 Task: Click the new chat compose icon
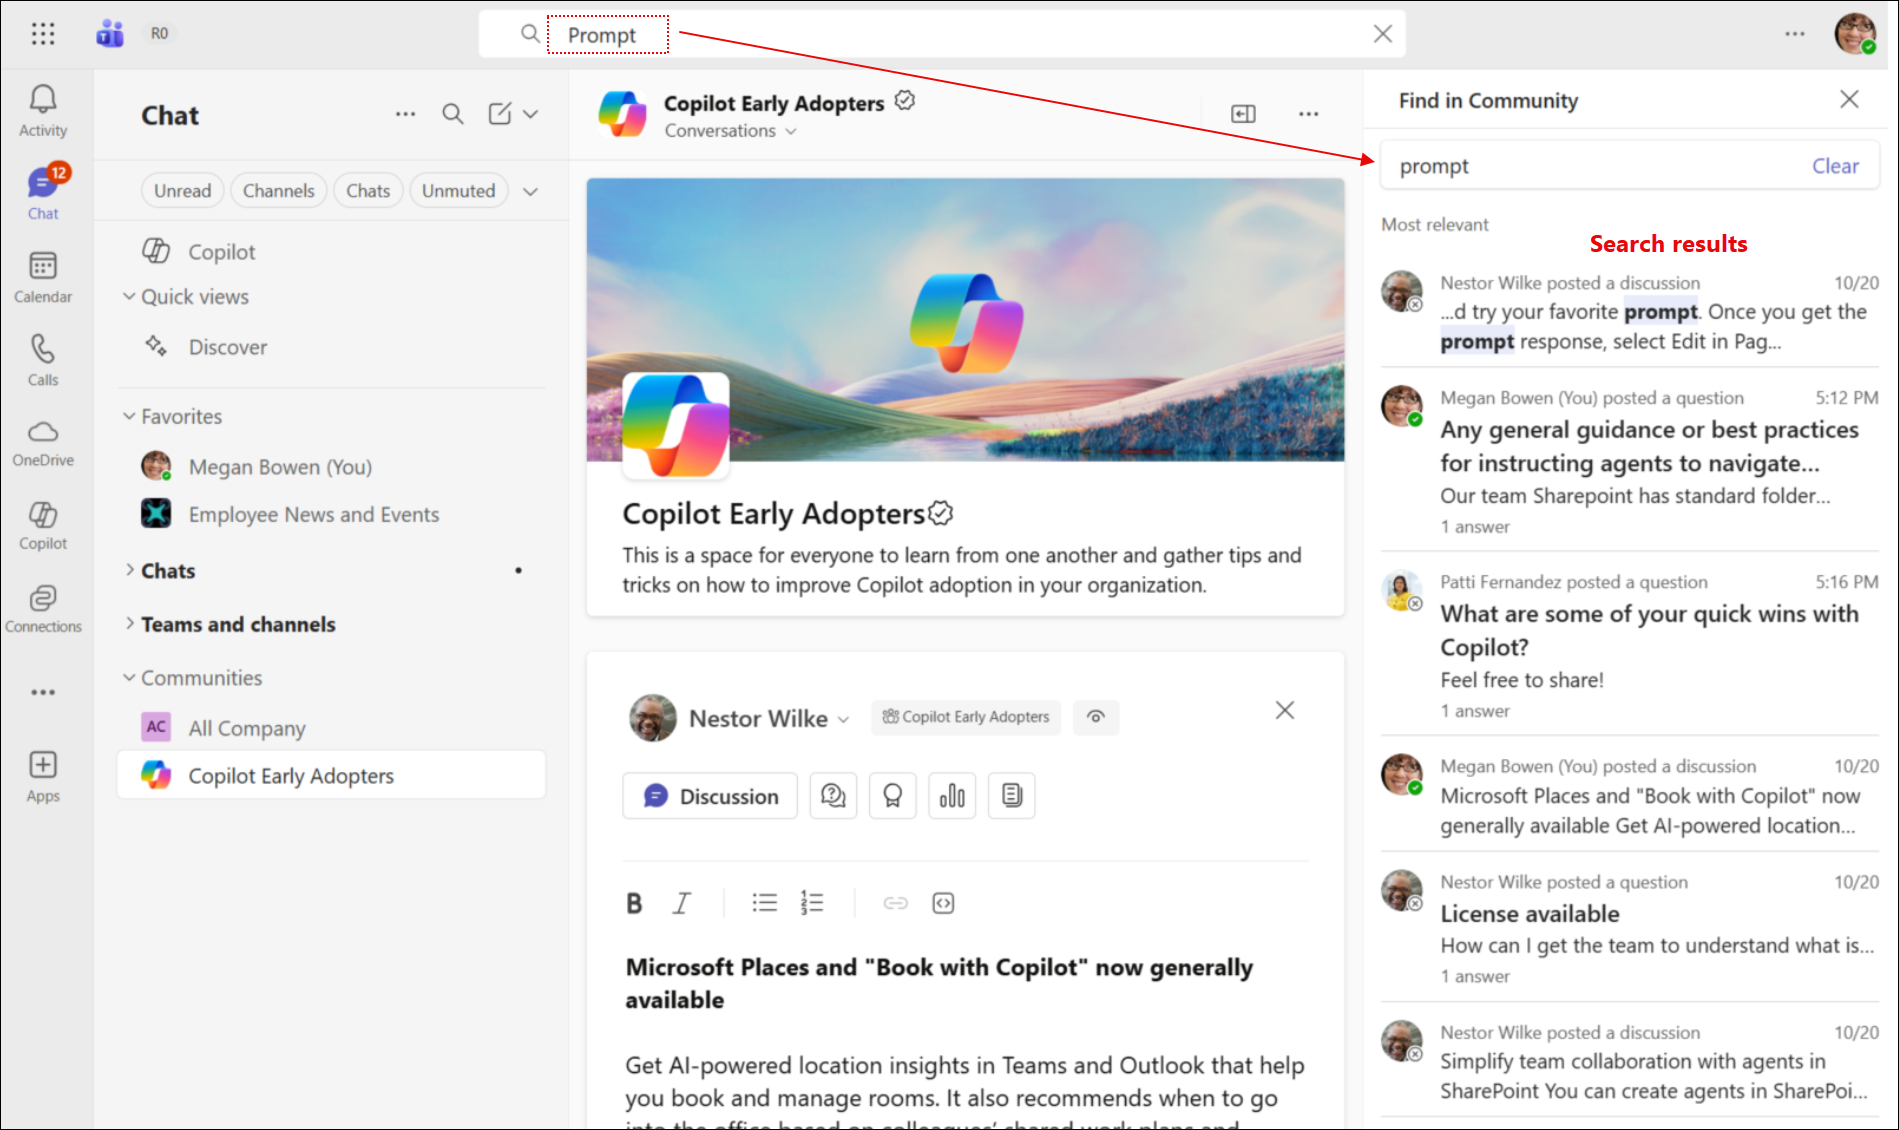click(x=500, y=113)
